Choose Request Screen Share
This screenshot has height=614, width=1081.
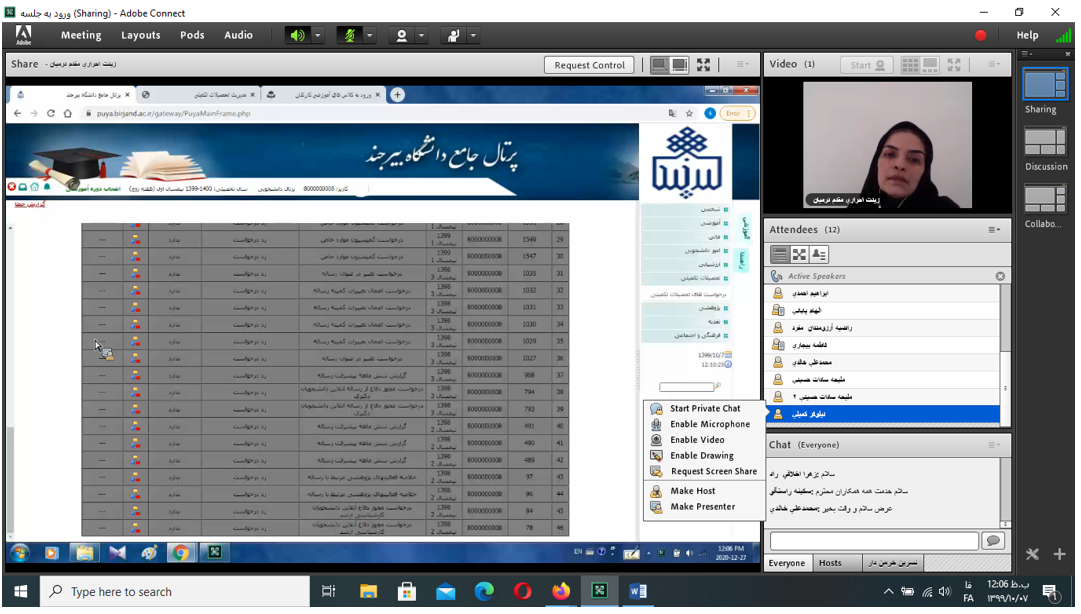(x=705, y=472)
